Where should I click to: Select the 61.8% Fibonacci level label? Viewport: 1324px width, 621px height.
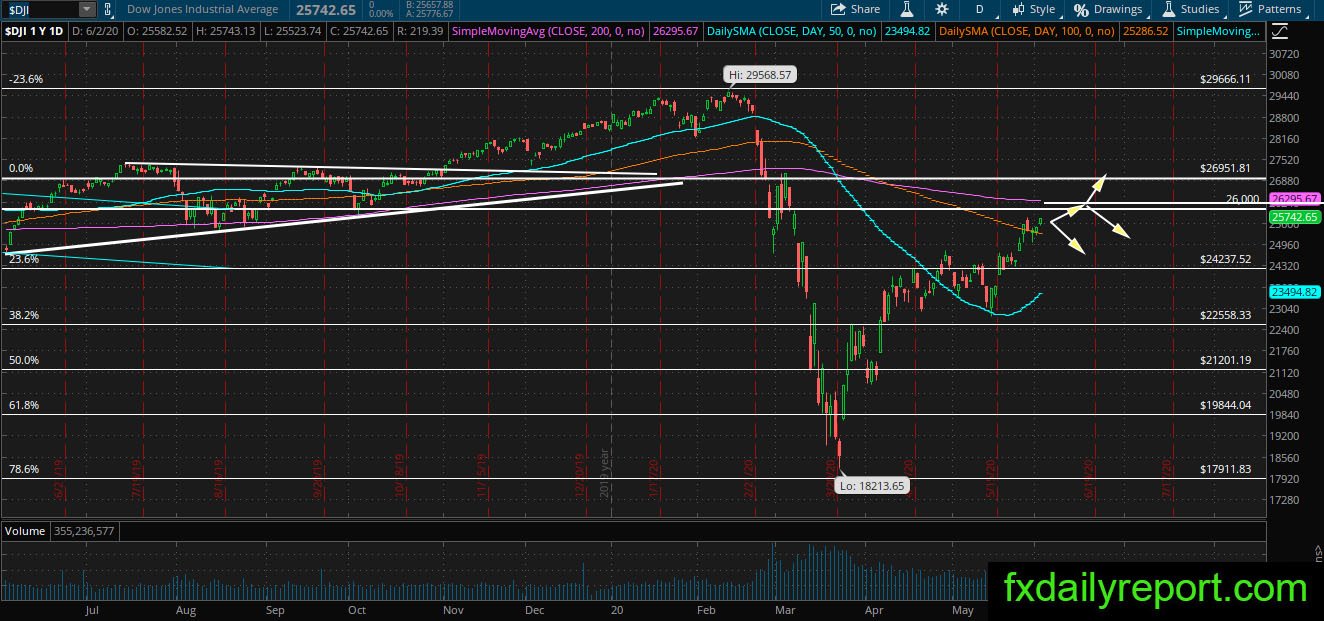(x=23, y=405)
